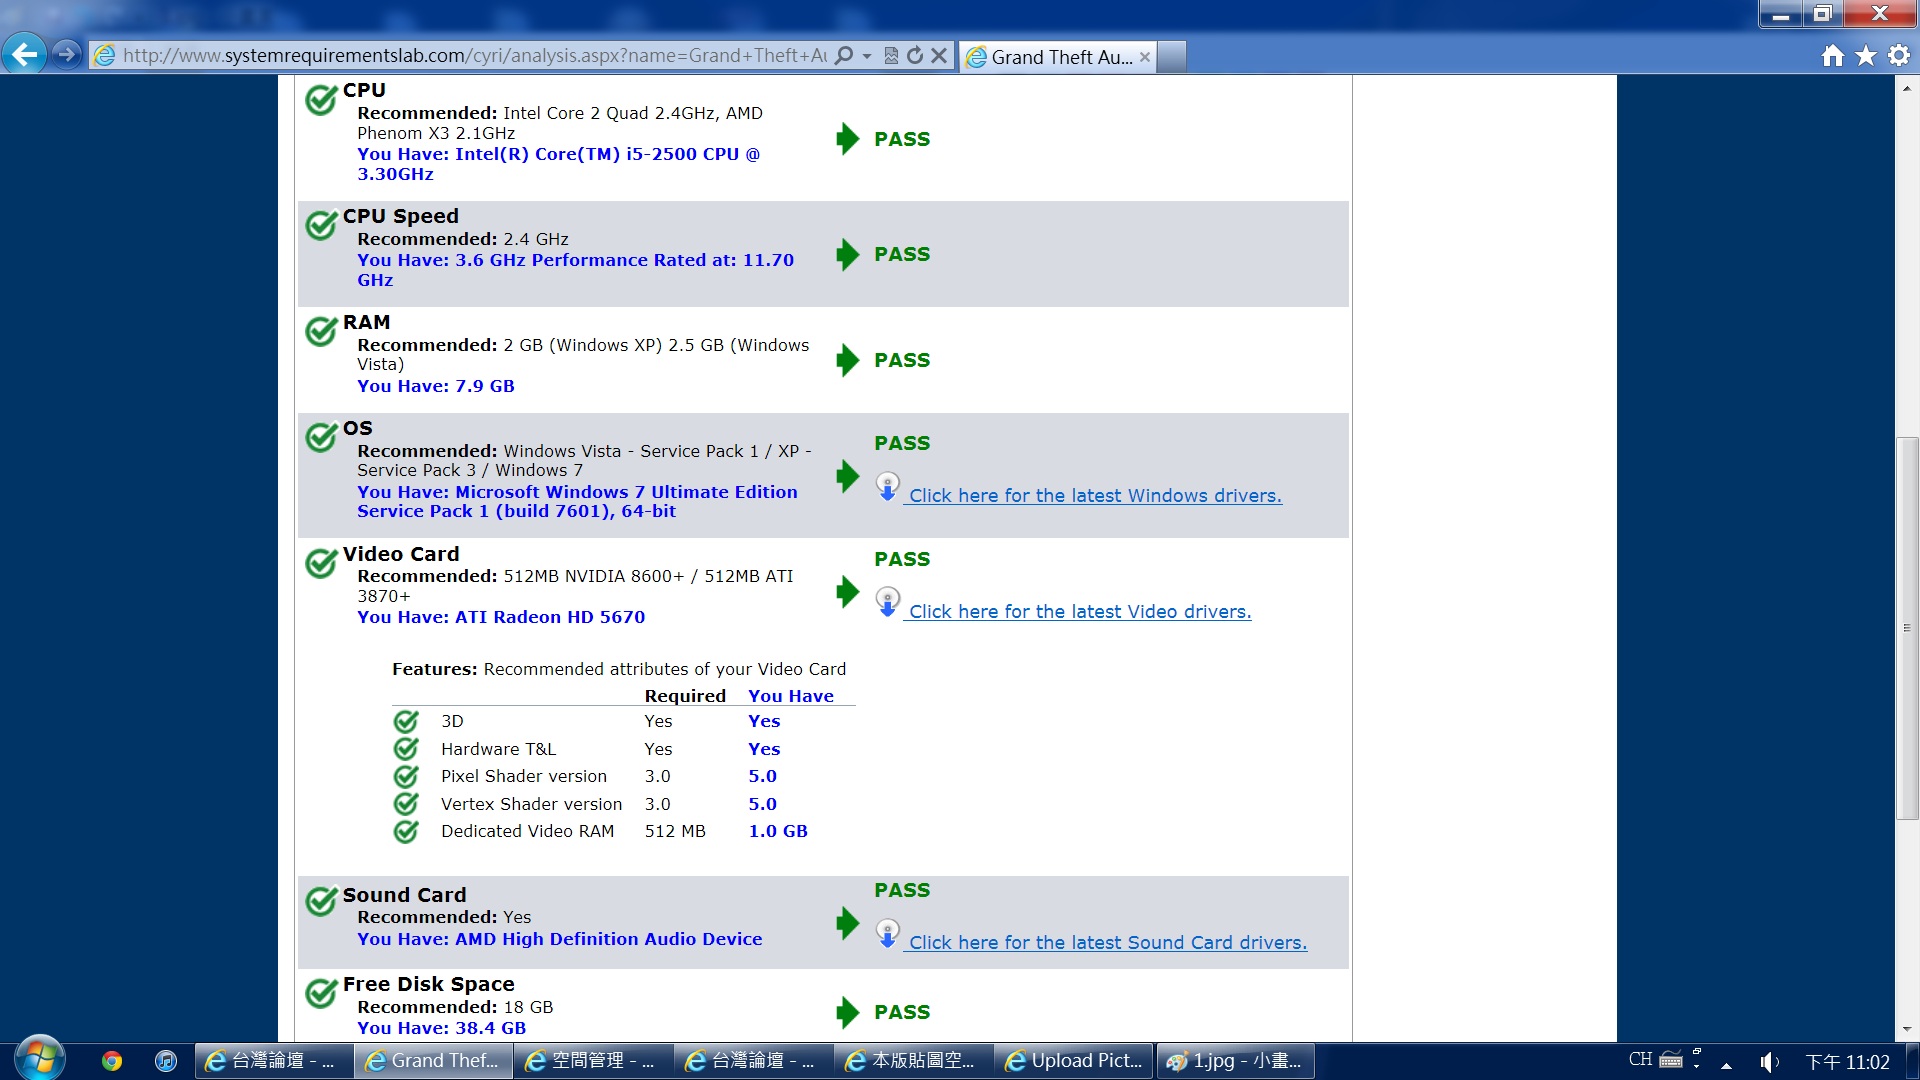Open the volume speaker control
The height and width of the screenshot is (1080, 1920).
[x=1768, y=1062]
